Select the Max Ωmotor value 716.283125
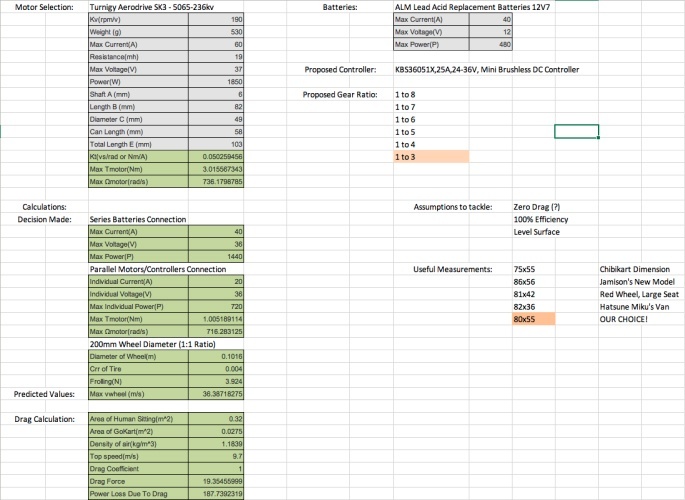The width and height of the screenshot is (685, 500). 216,331
